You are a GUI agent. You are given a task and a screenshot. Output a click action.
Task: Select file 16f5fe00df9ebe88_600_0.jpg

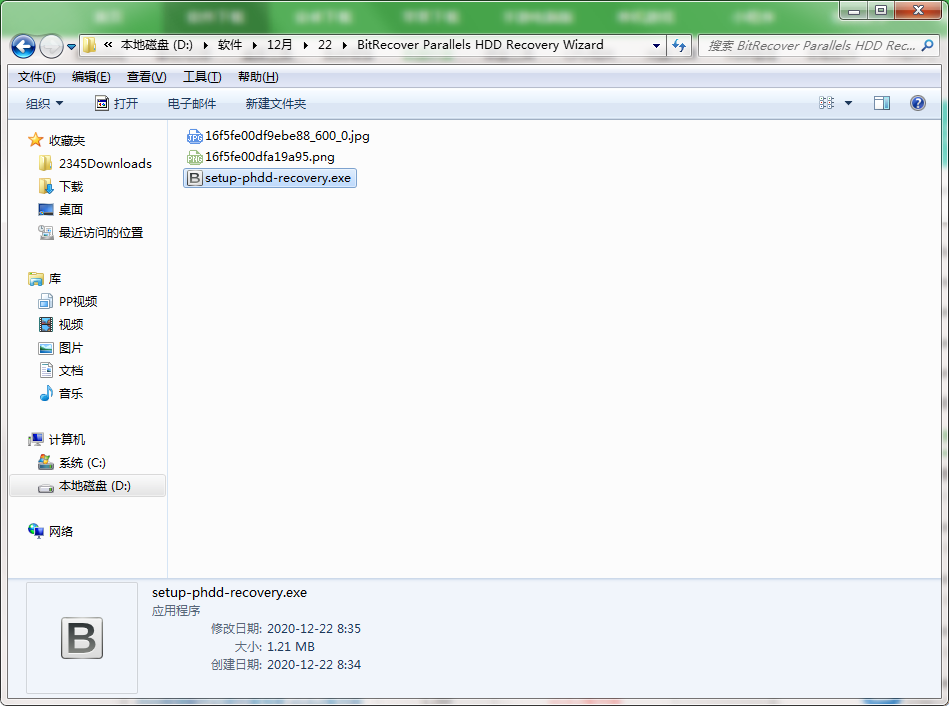278,136
